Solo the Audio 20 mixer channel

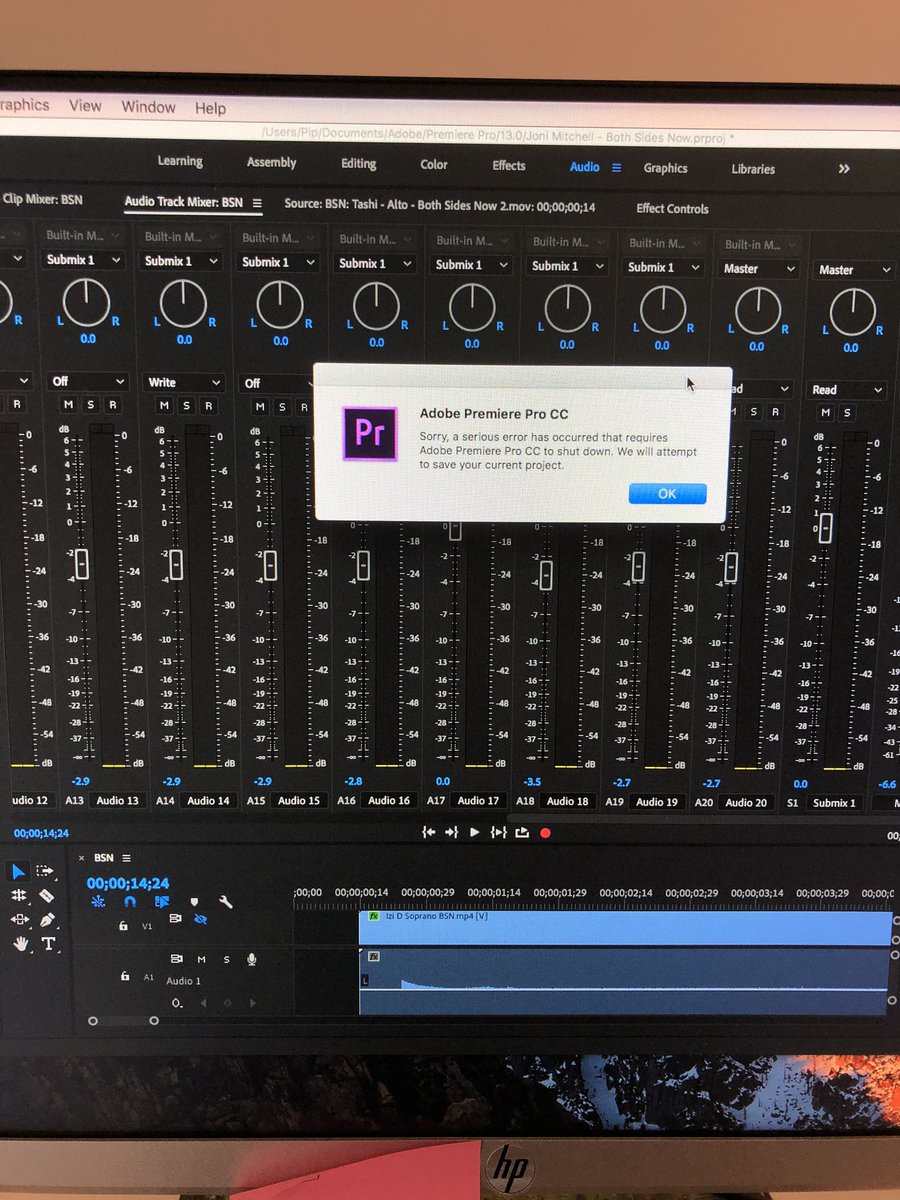[754, 412]
